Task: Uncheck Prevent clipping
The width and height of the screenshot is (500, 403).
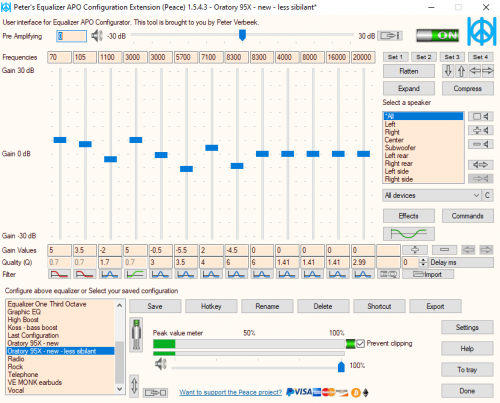Action: [360, 344]
